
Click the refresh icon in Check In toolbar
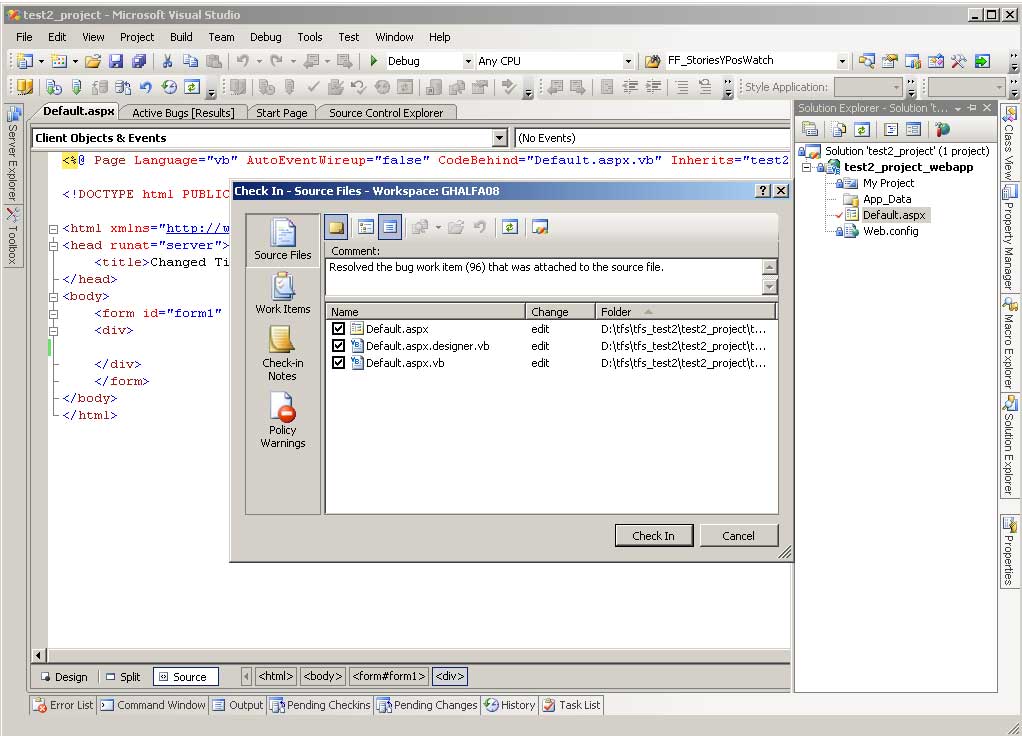pos(510,227)
